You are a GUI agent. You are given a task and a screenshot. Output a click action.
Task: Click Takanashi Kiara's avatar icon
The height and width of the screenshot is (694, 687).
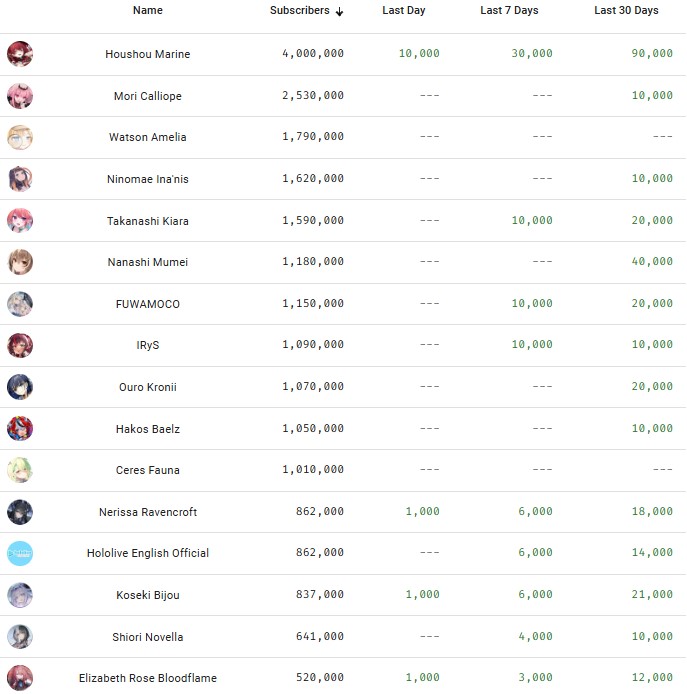click(x=20, y=221)
